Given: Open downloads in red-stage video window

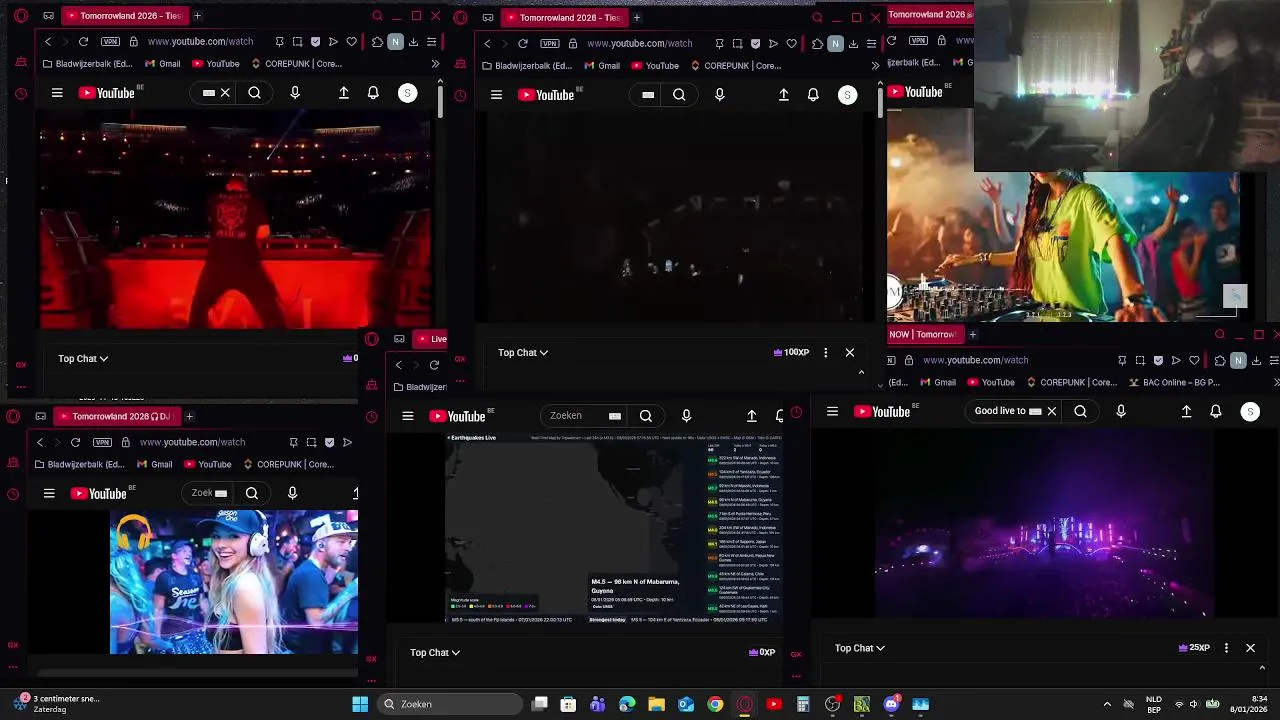Looking at the screenshot, I should 413,42.
